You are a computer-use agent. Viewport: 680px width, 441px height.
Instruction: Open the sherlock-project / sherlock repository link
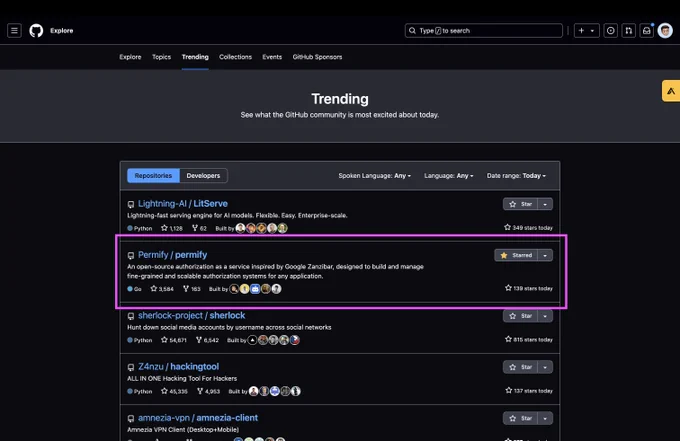coord(192,315)
